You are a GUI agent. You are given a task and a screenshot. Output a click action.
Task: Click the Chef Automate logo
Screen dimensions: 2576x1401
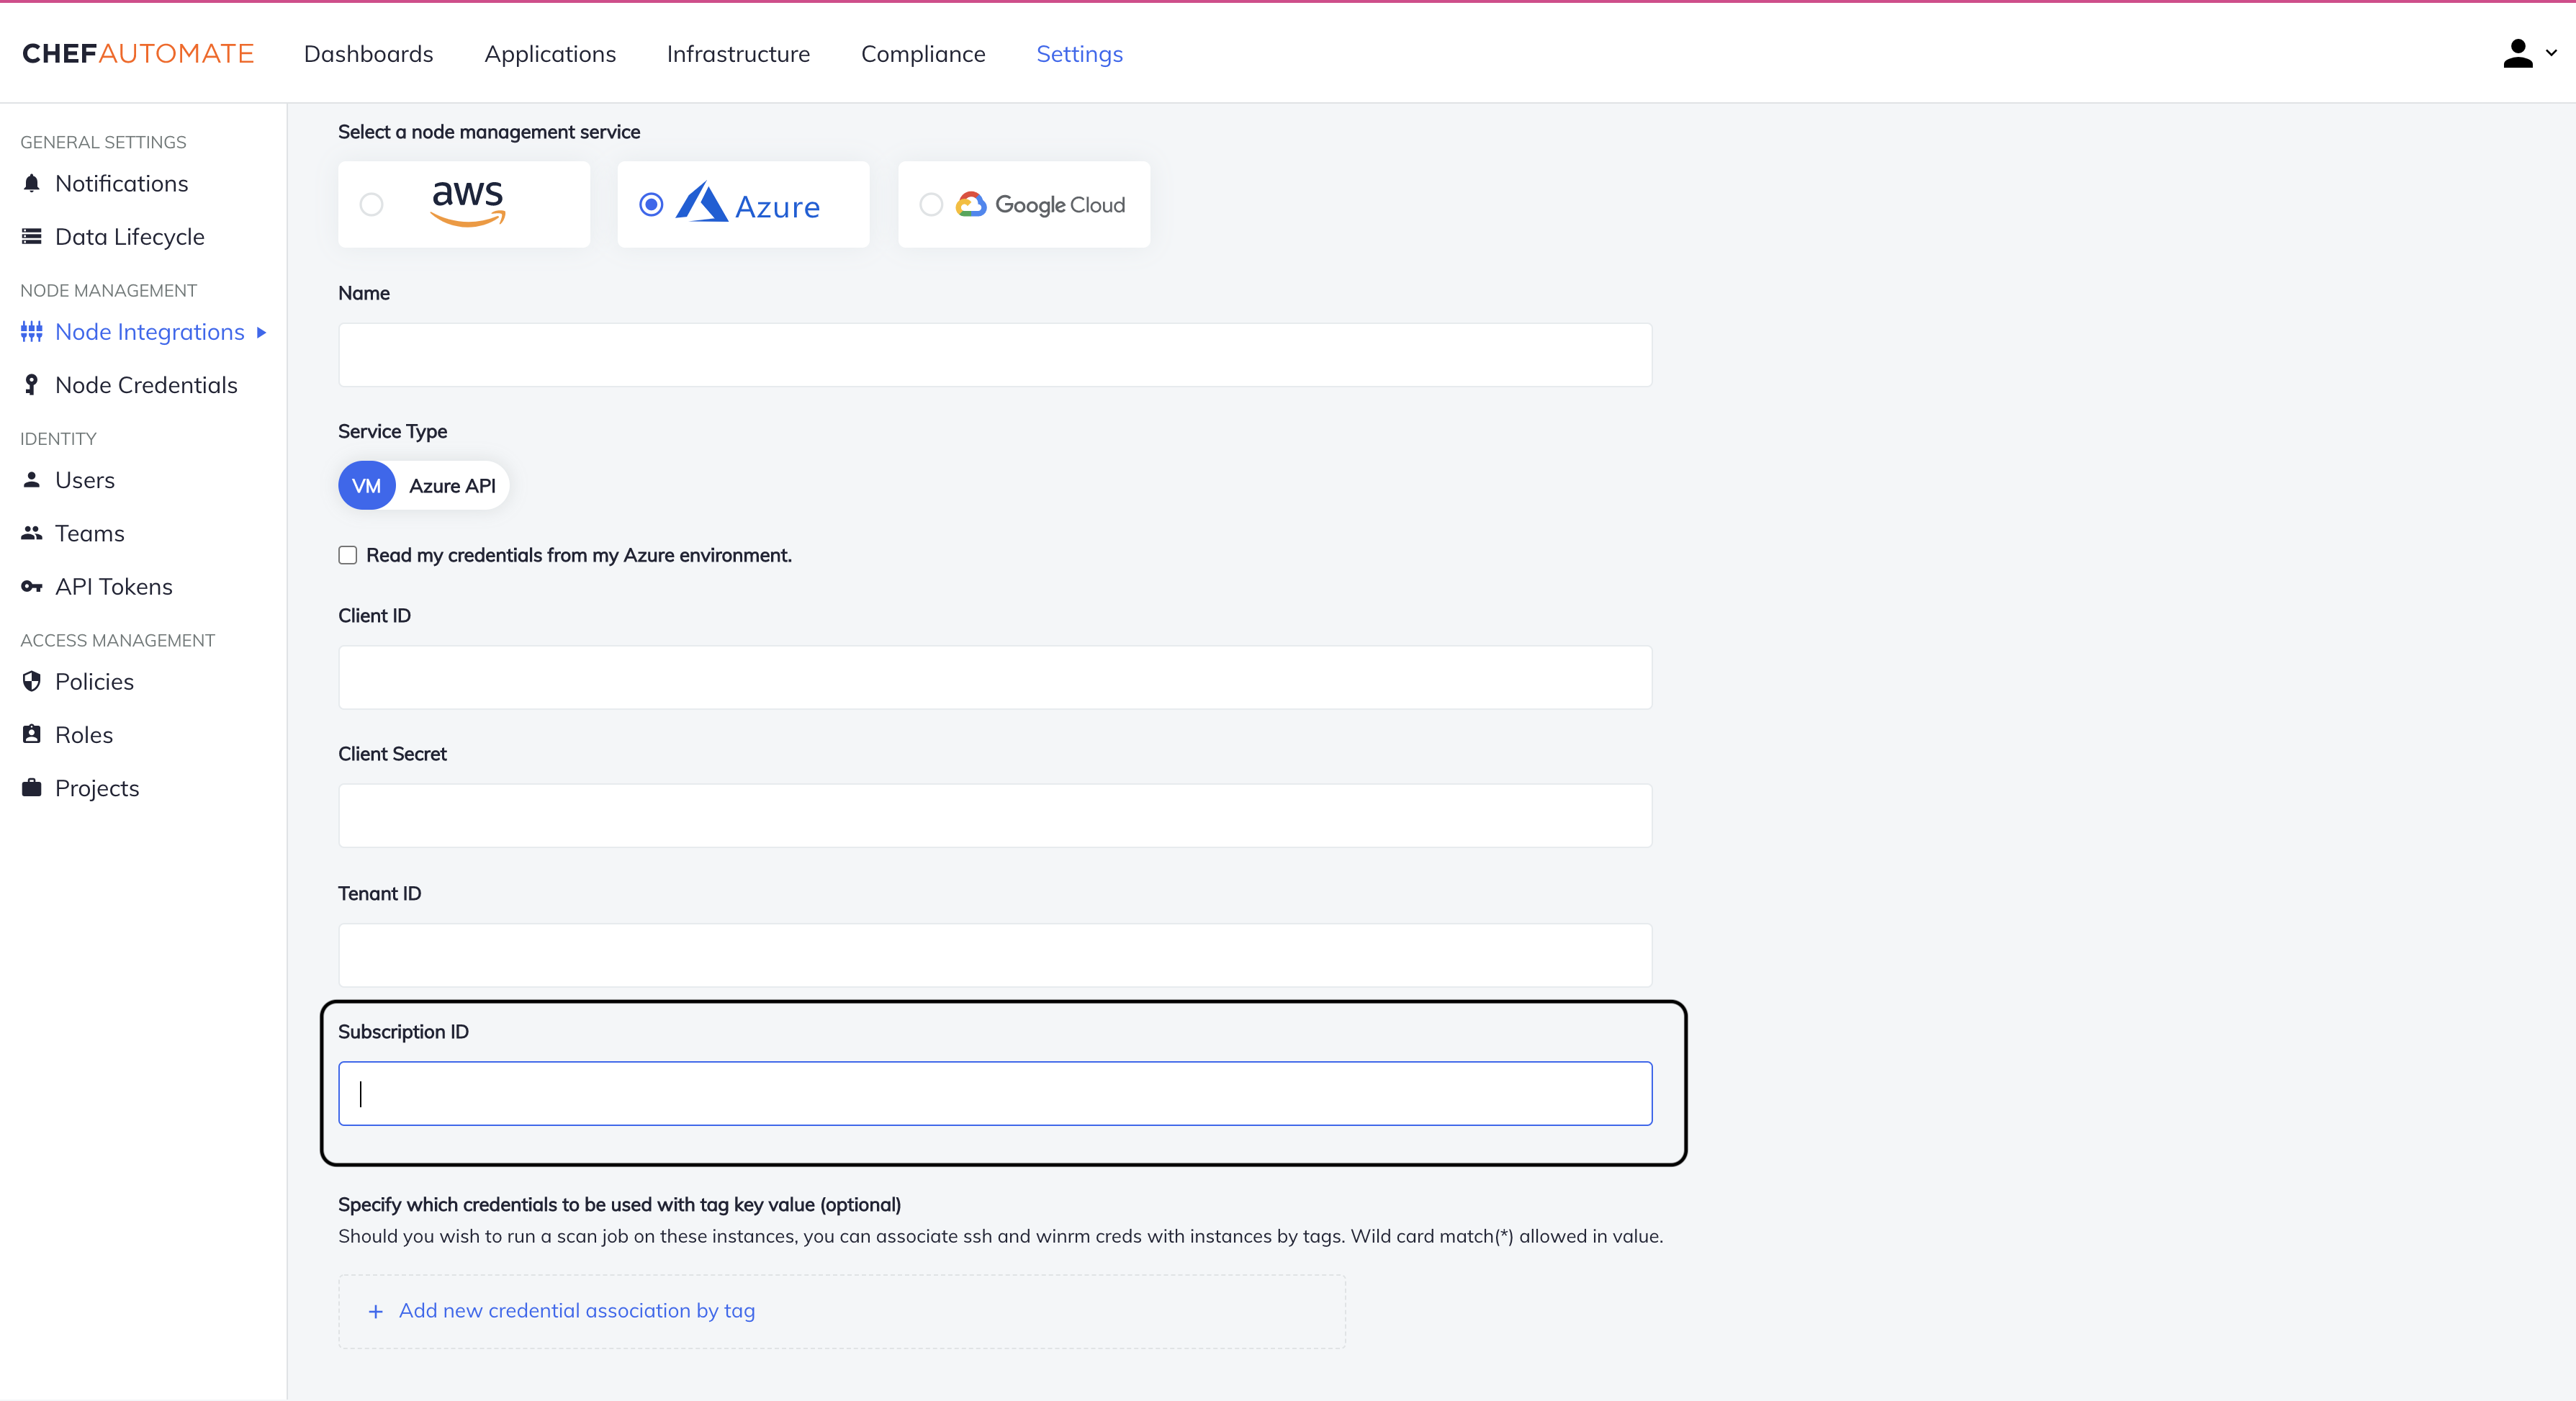pos(138,54)
